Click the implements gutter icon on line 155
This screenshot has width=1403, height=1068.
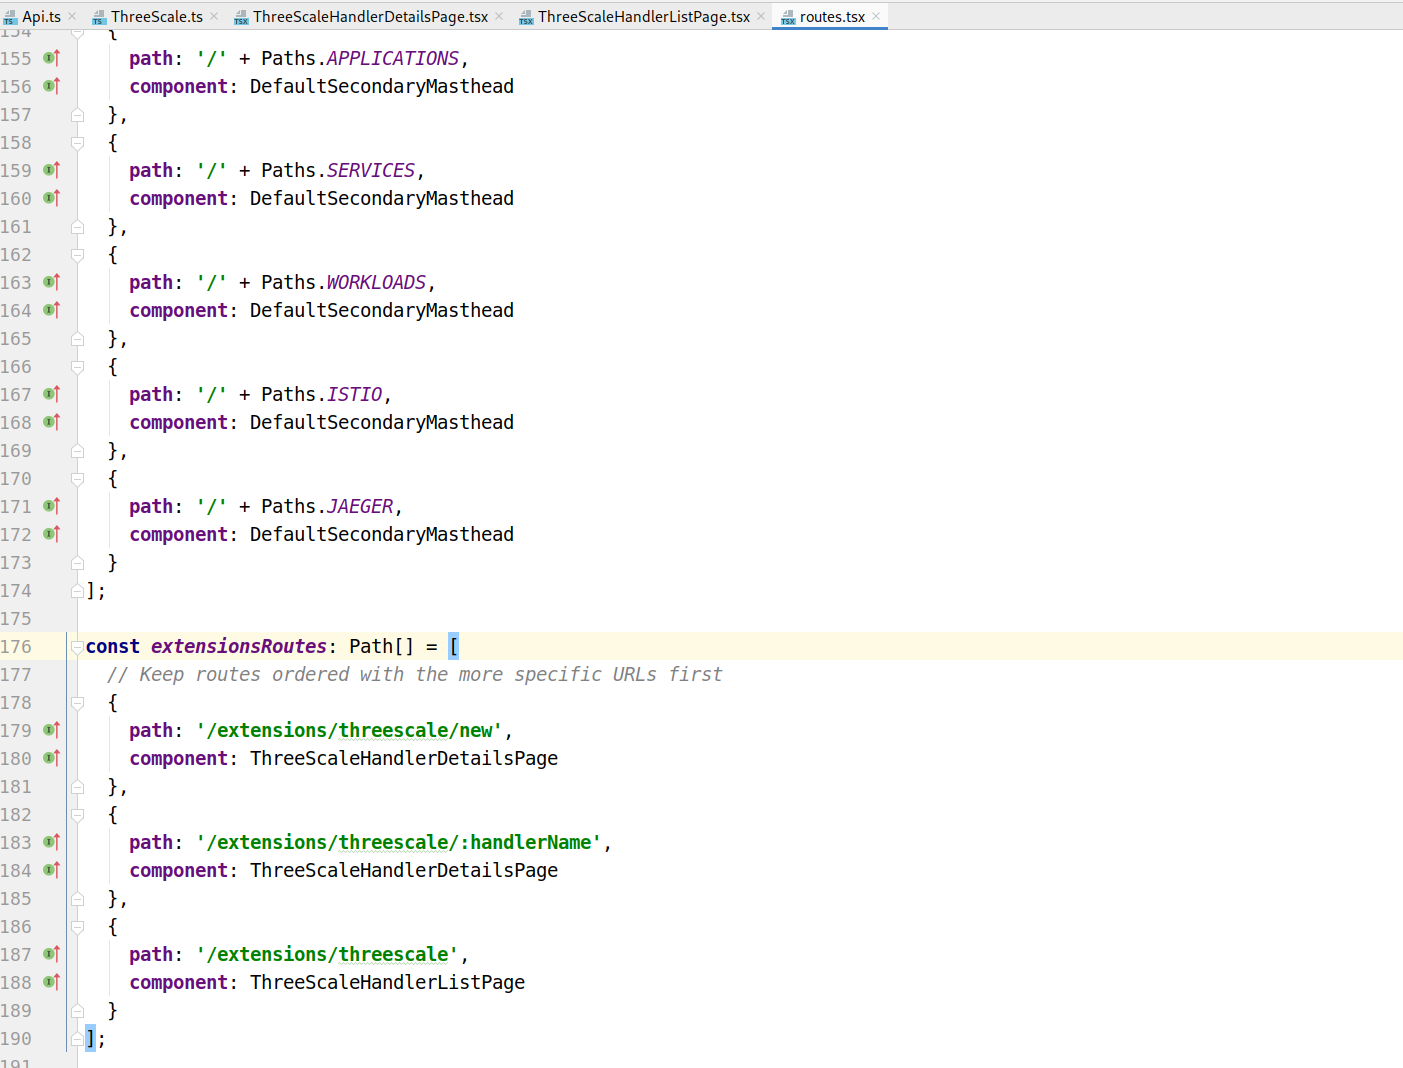[x=52, y=58]
